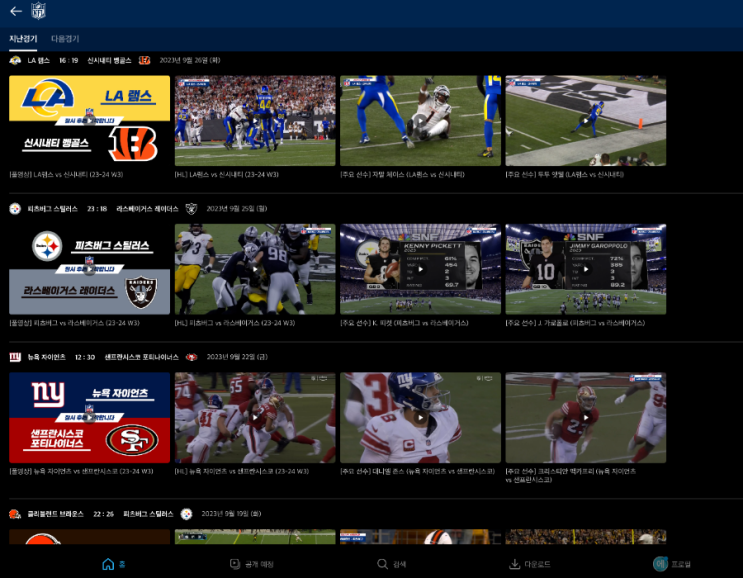Screen dimensions: 743x578
Task: Click the 22 : 26 score text
Action: (x=103, y=514)
